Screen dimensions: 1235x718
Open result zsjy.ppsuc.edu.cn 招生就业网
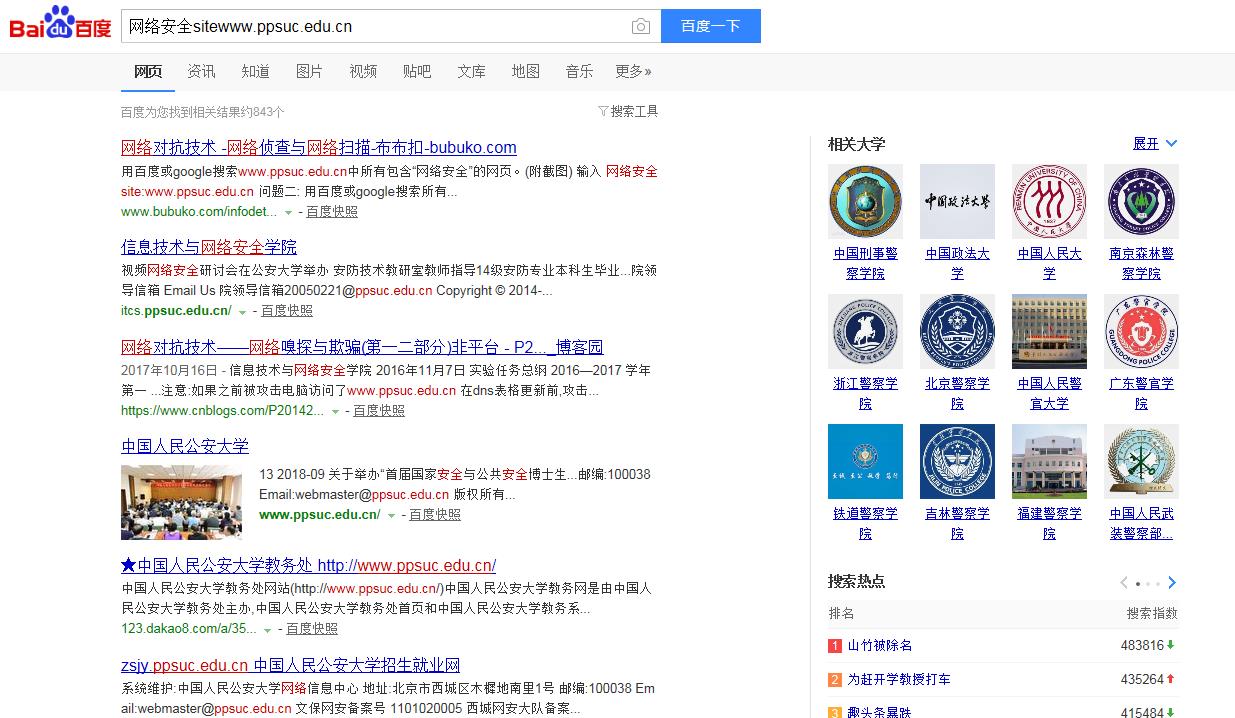[x=290, y=665]
